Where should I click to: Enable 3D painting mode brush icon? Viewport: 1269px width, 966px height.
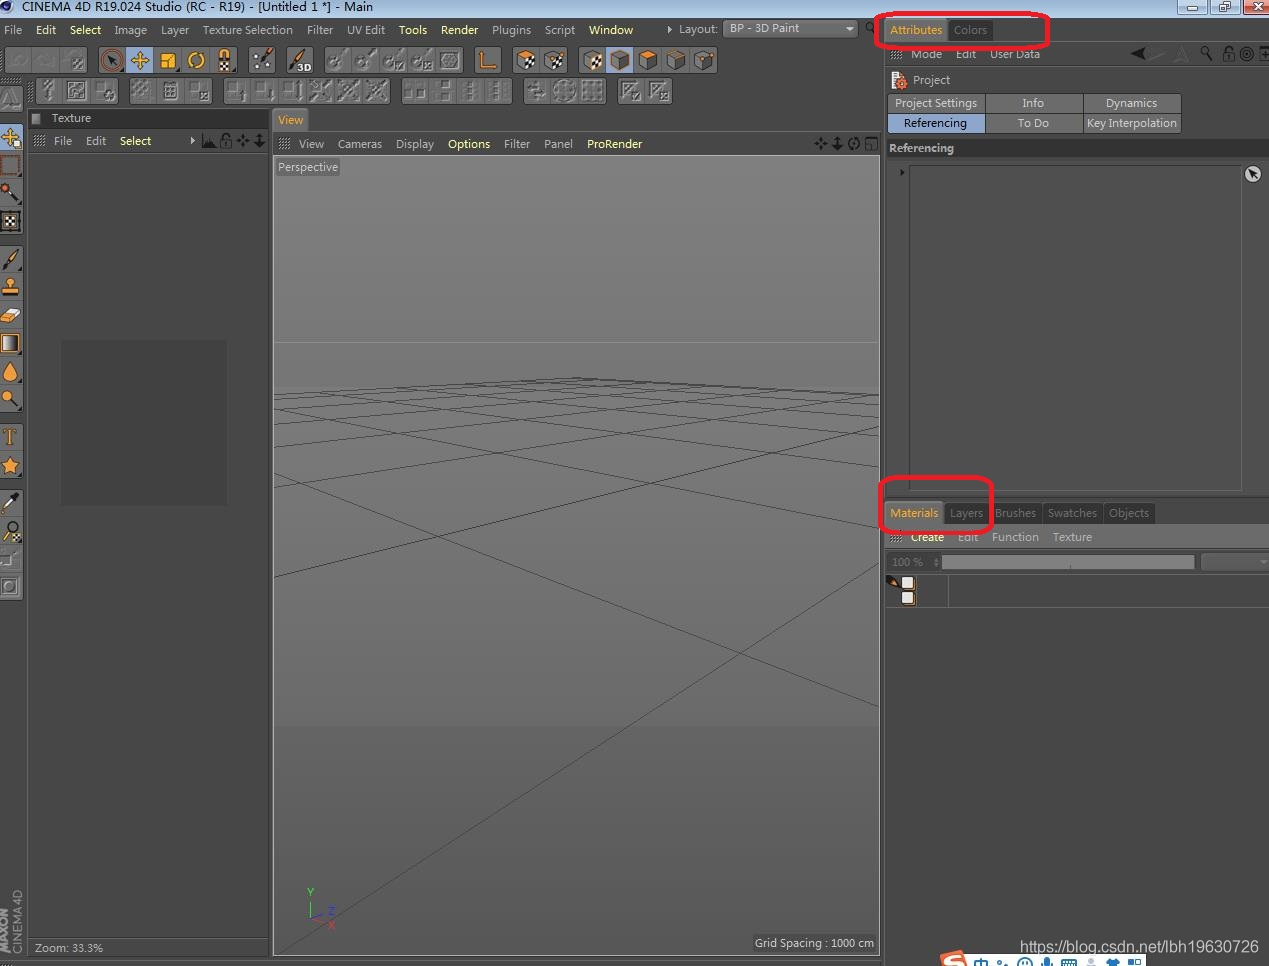299,61
